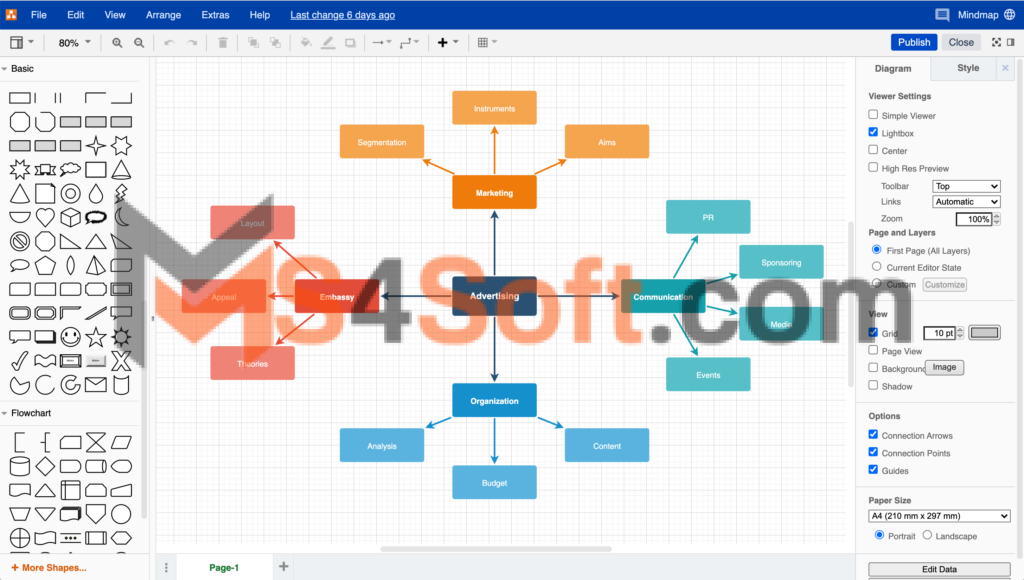
Task: Enable the Simple Viewer checkbox
Action: (873, 116)
